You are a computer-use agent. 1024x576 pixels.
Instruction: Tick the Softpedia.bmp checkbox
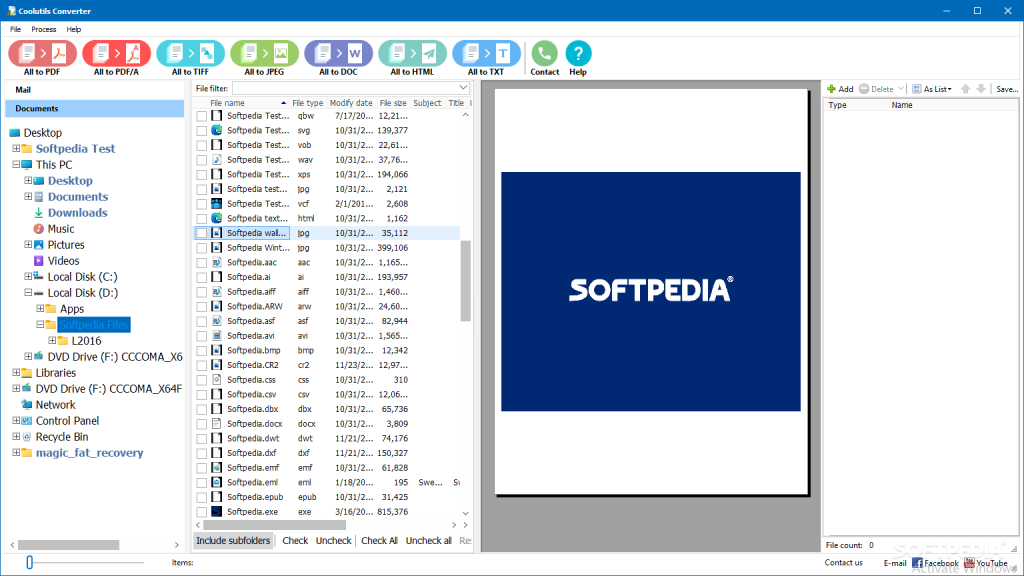tap(202, 351)
